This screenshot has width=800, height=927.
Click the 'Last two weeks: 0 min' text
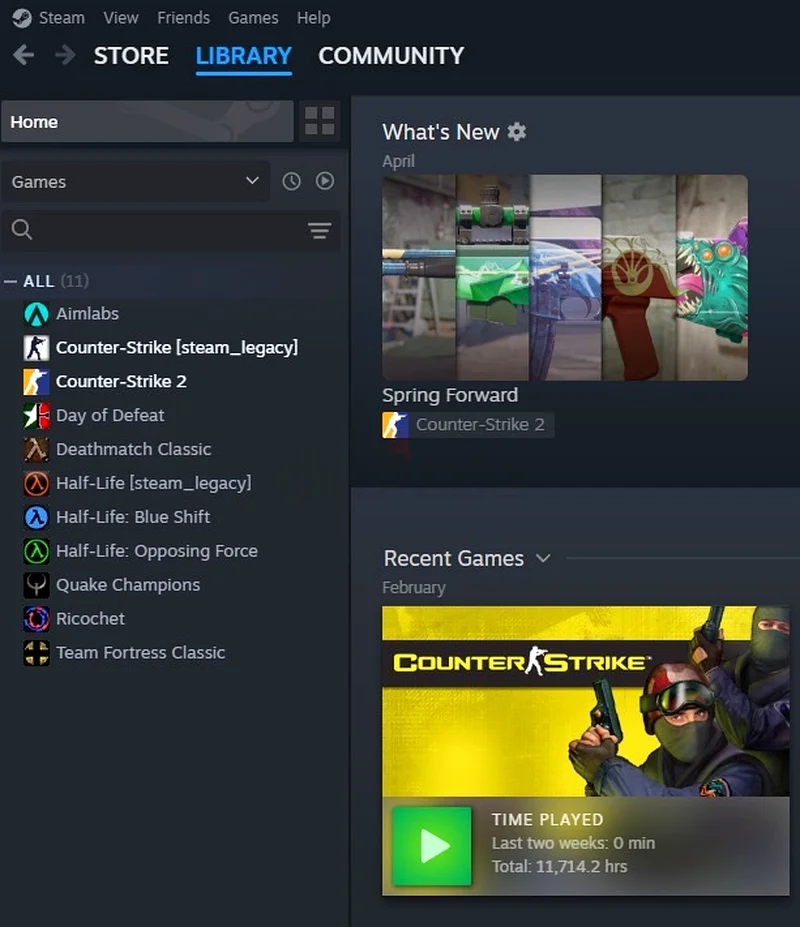pyautogui.click(x=574, y=843)
